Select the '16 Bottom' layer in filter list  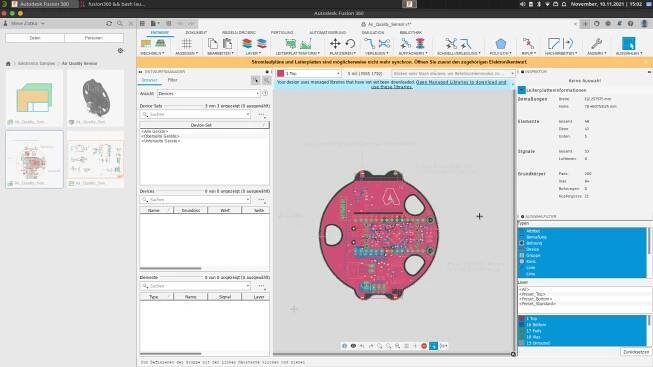click(535, 325)
